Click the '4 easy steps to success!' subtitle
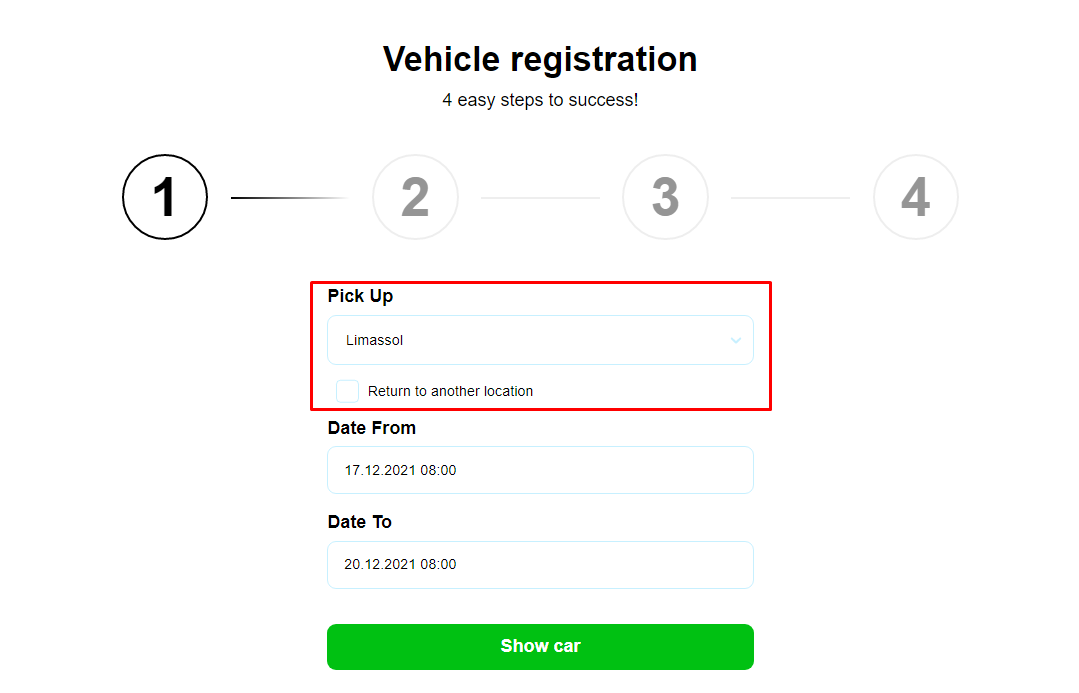 (x=540, y=100)
